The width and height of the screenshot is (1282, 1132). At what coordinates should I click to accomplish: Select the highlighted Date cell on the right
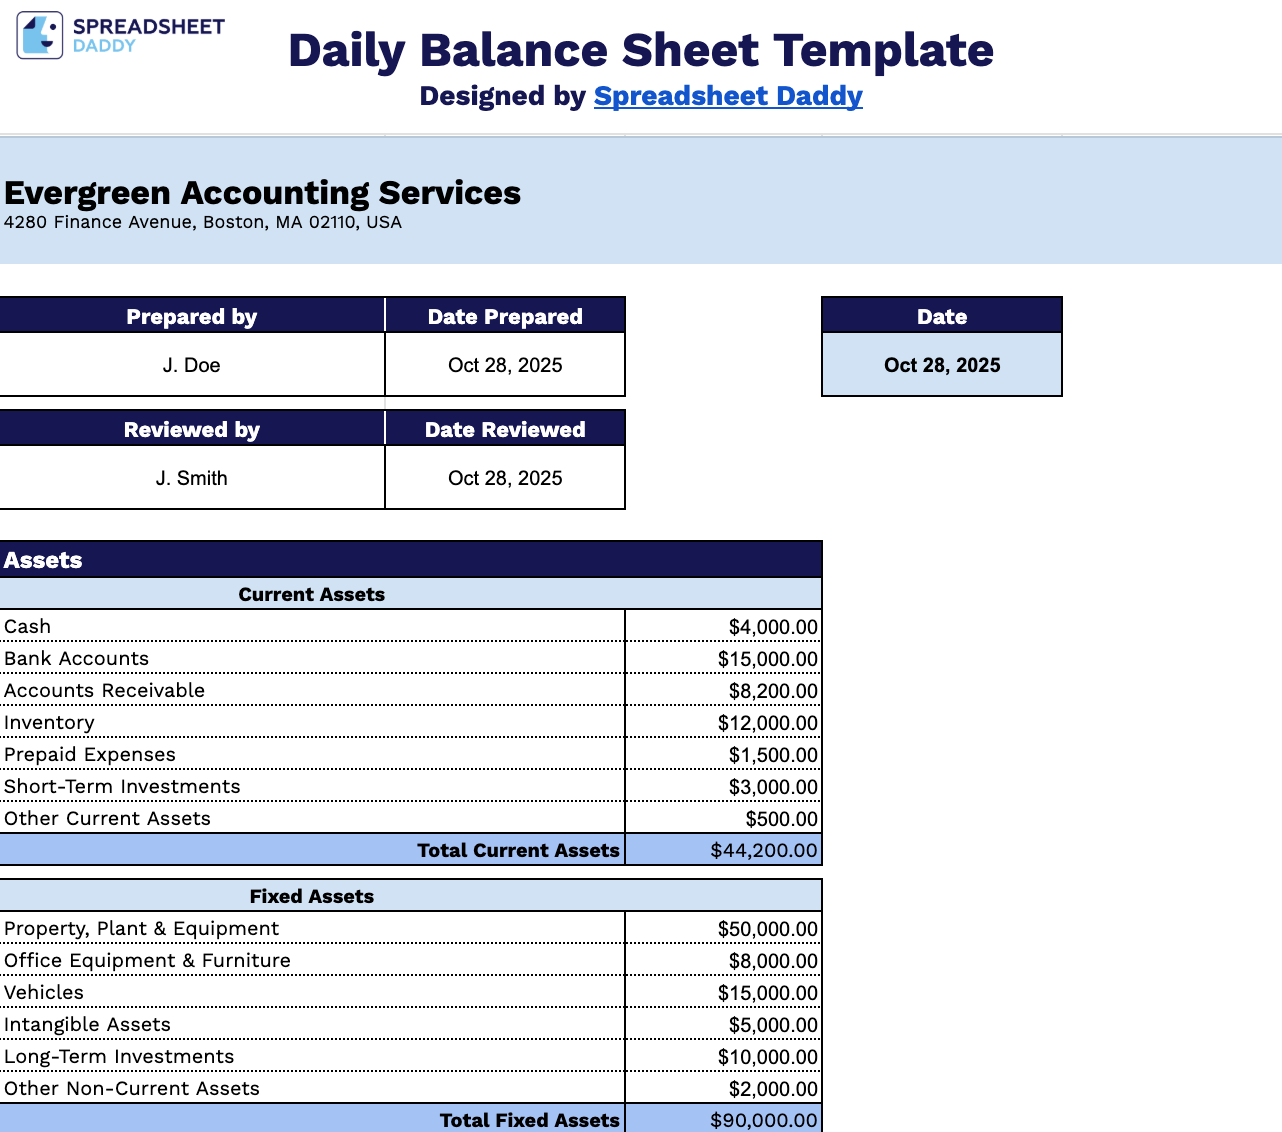click(x=941, y=364)
